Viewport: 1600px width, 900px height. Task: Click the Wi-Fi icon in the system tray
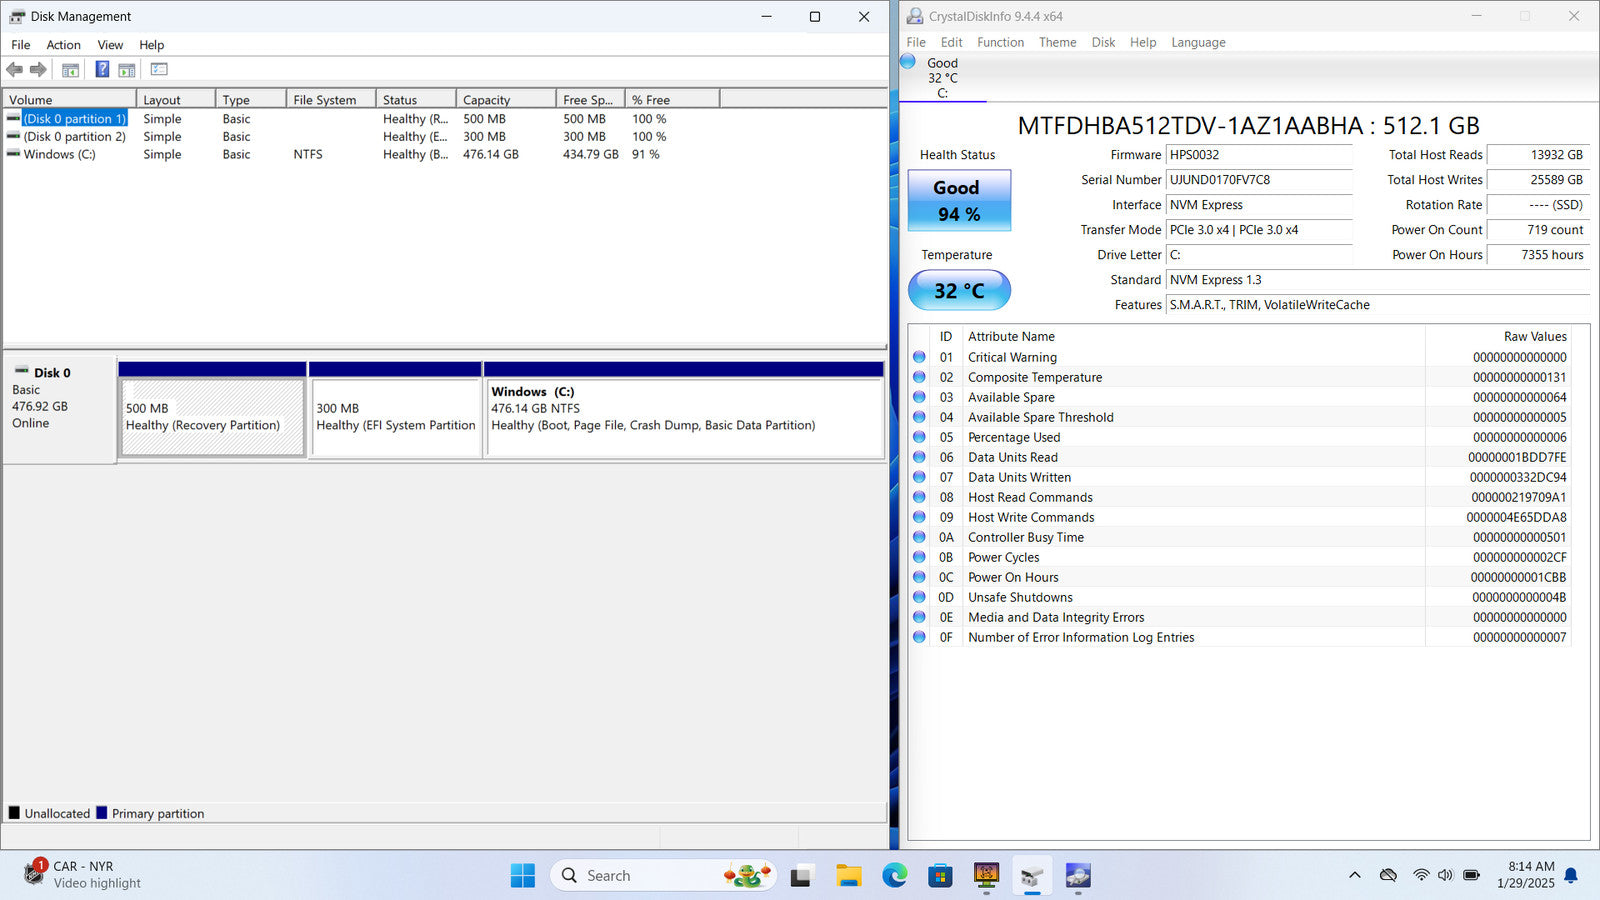point(1421,875)
